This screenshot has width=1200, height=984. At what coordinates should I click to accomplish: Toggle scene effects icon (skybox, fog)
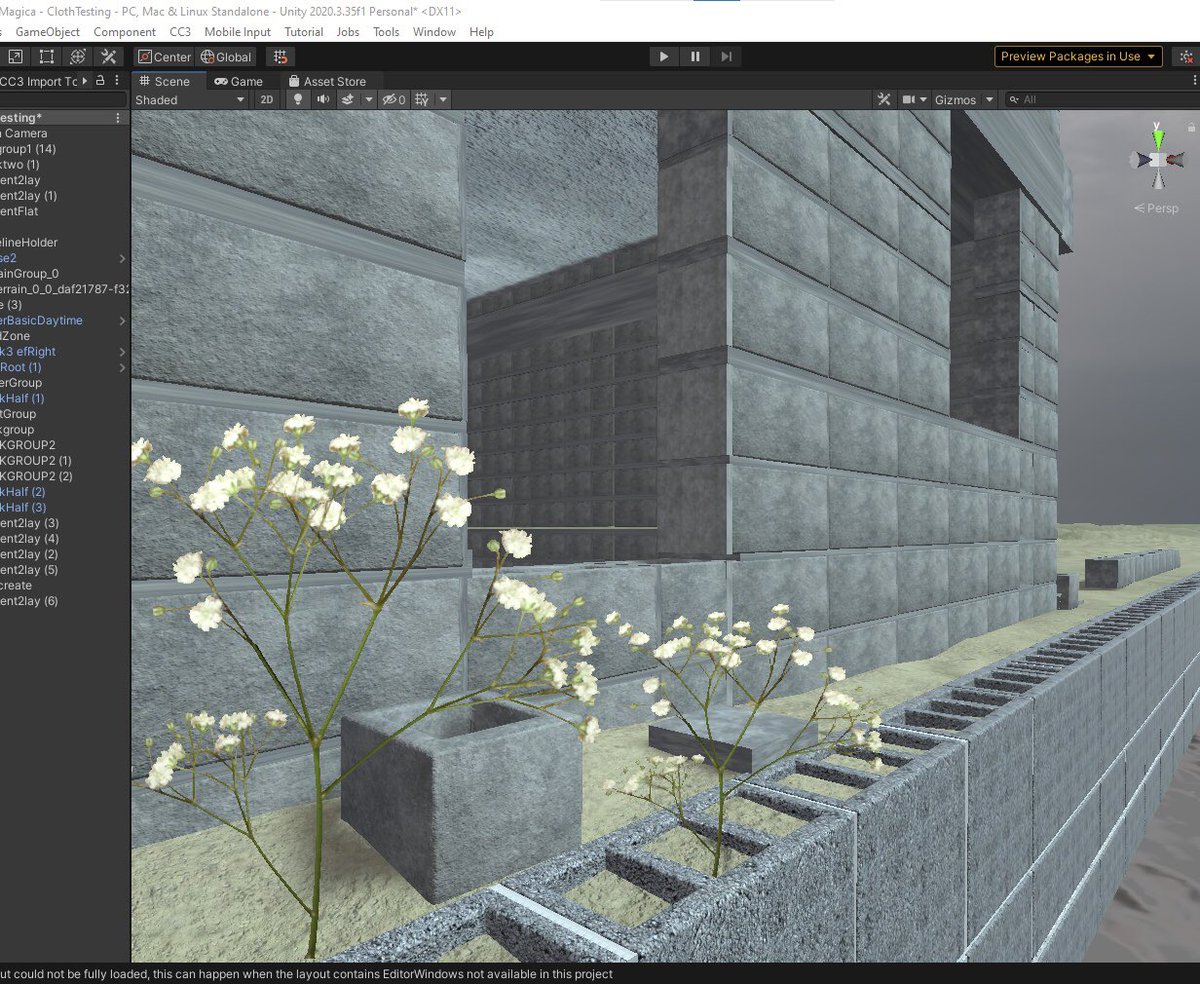coord(348,100)
